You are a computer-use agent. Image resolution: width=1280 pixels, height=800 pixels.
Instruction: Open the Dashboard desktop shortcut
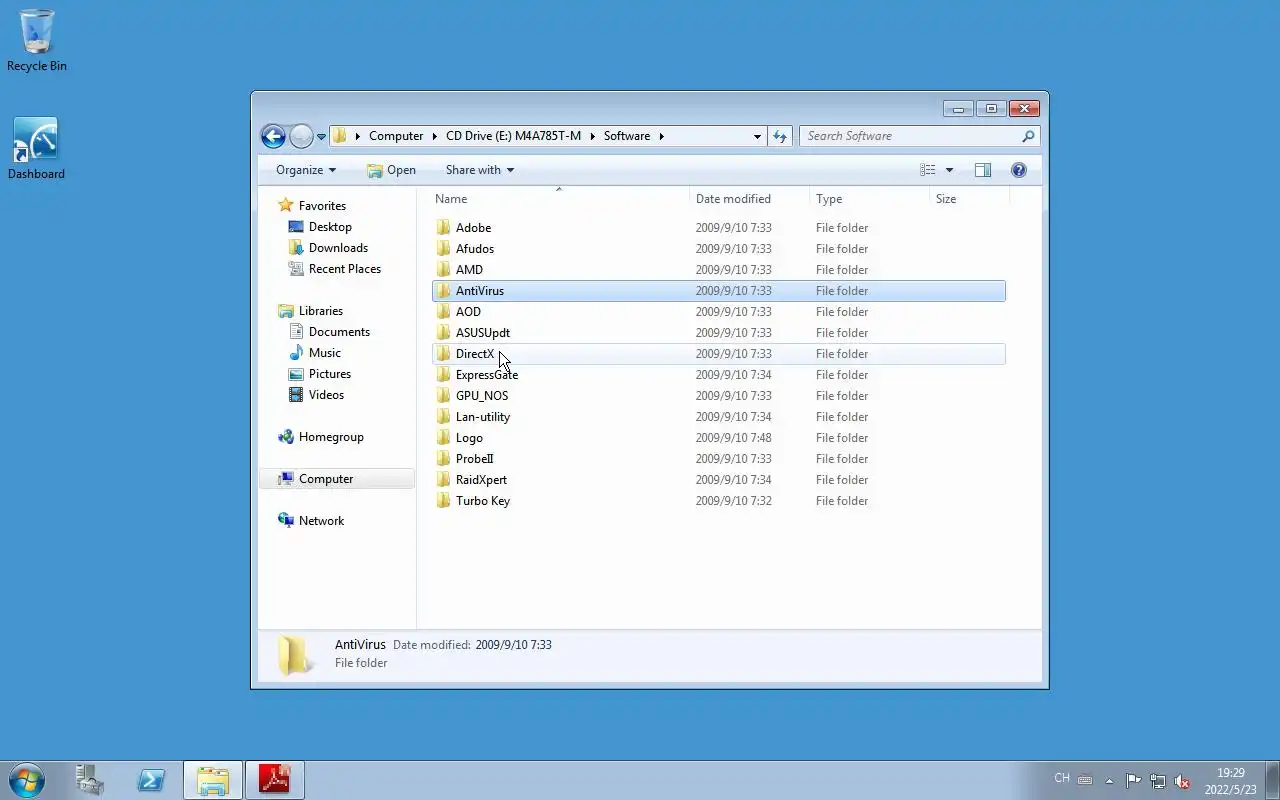click(36, 149)
